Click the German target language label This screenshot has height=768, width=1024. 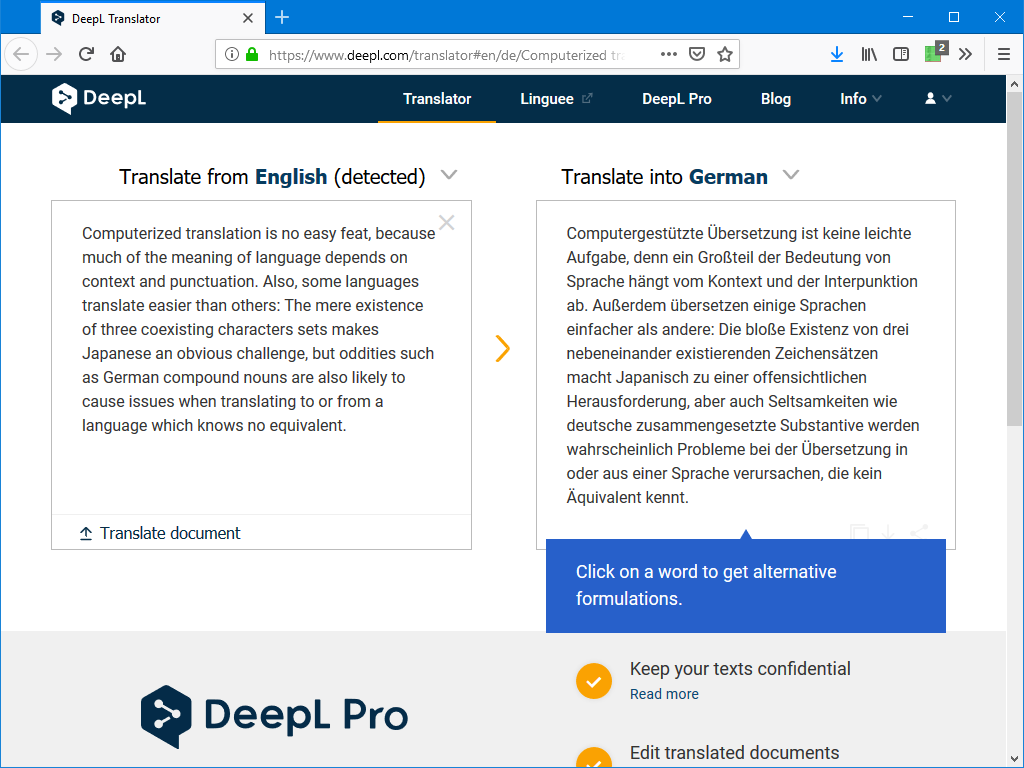tap(728, 177)
